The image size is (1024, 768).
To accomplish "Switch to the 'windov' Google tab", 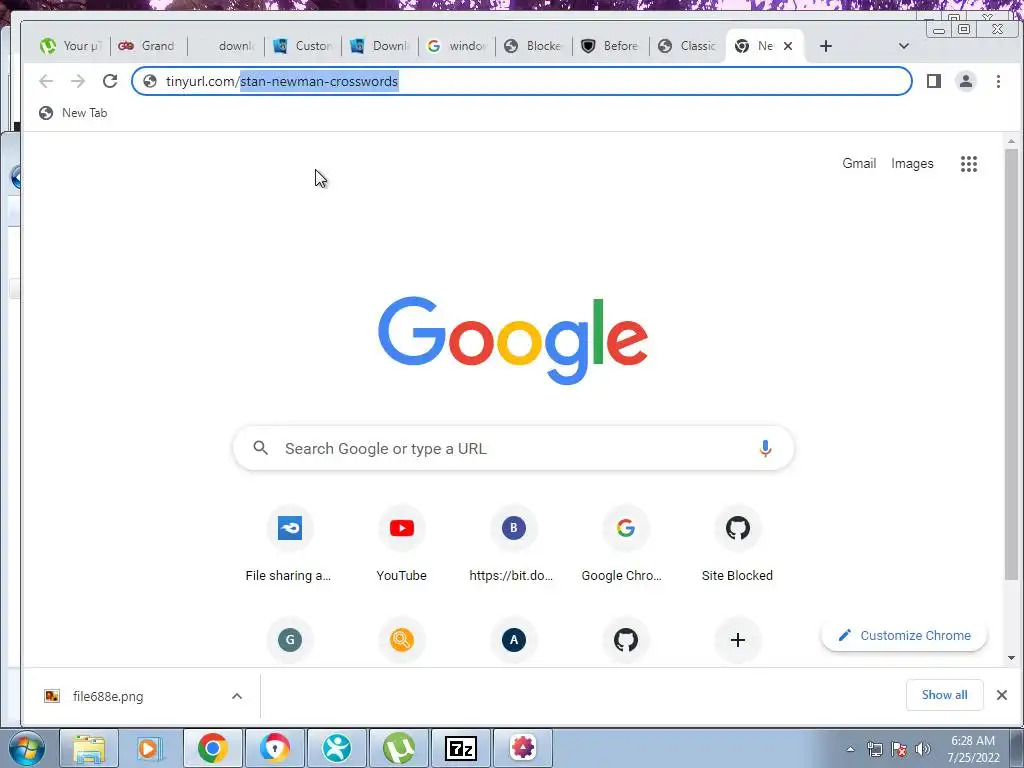I will 457,46.
